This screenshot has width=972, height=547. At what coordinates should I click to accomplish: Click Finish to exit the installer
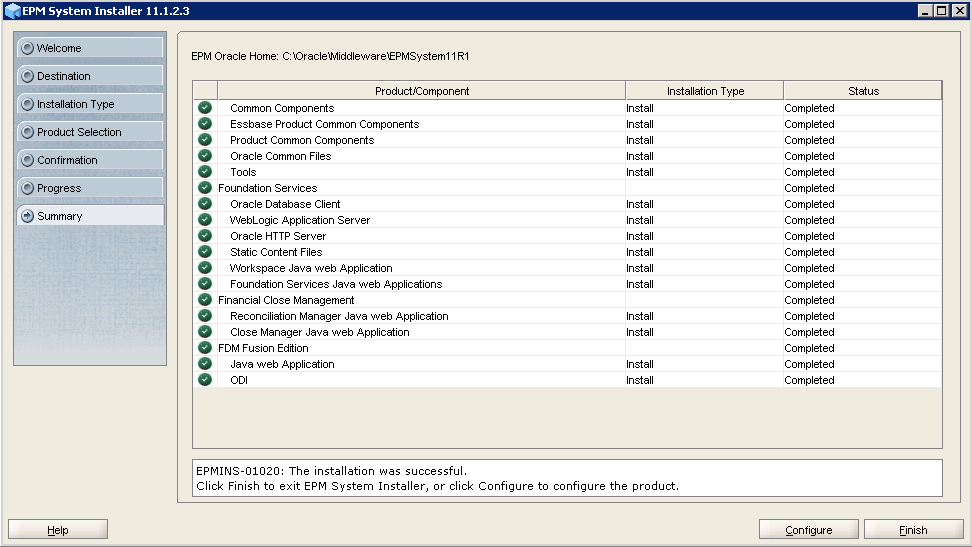coord(913,530)
